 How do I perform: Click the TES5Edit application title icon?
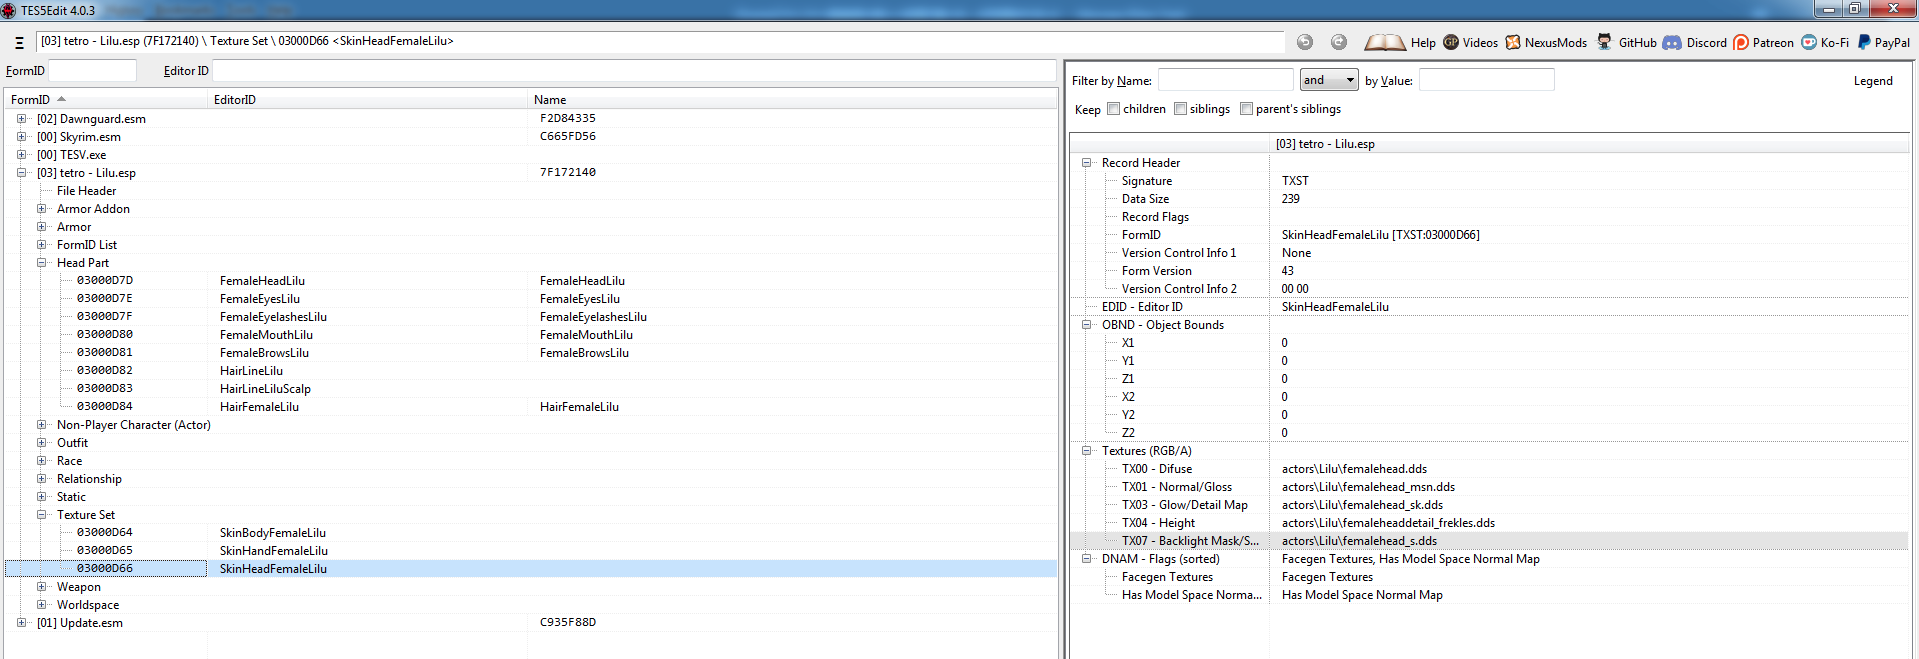pyautogui.click(x=9, y=10)
